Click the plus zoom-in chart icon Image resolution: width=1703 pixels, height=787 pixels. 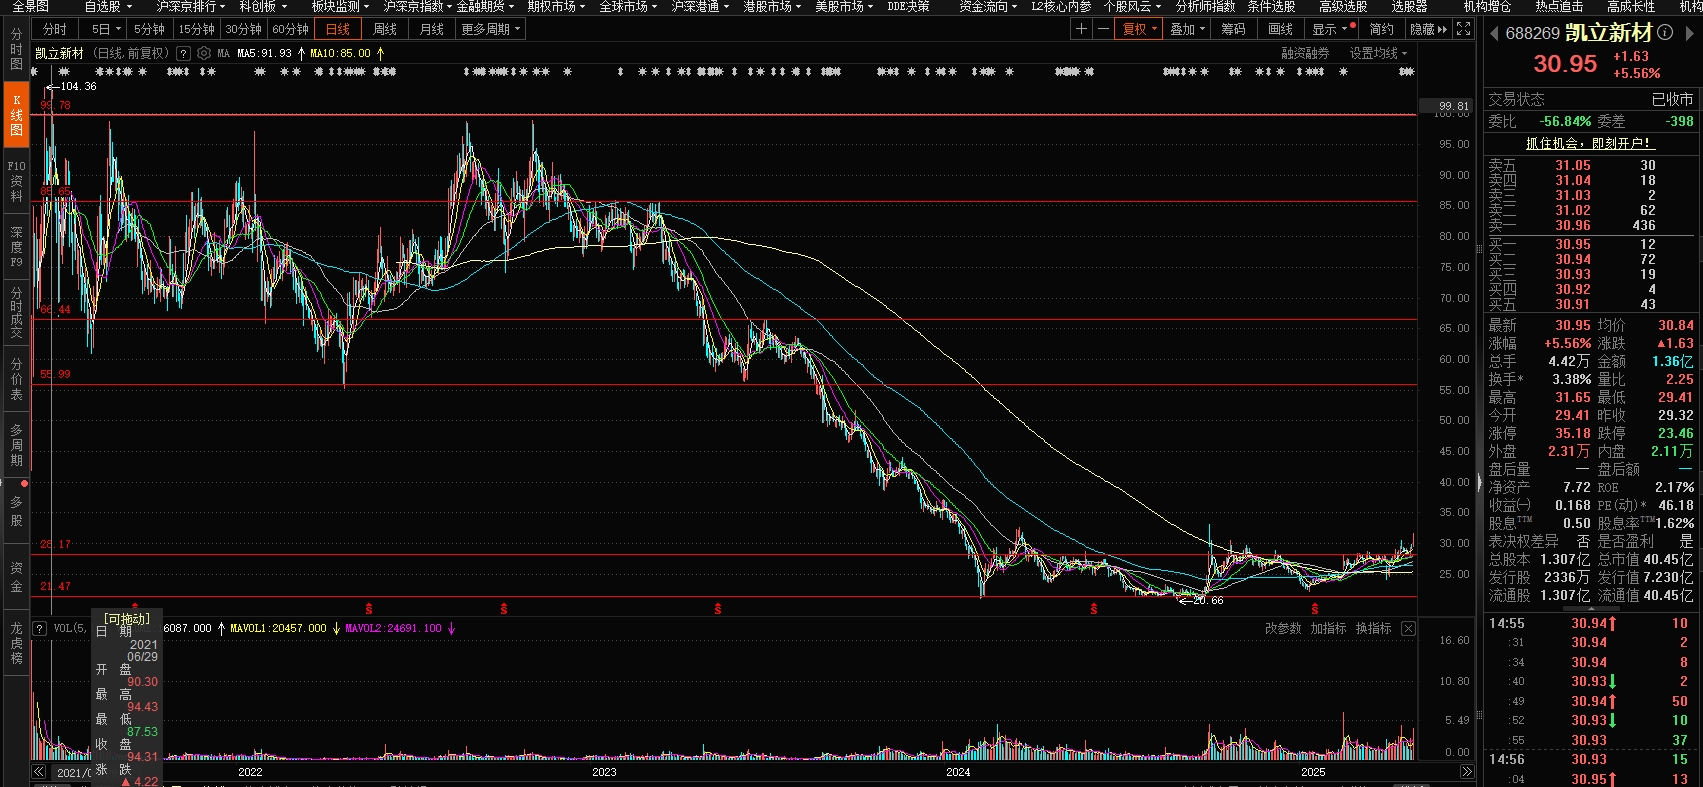1081,29
